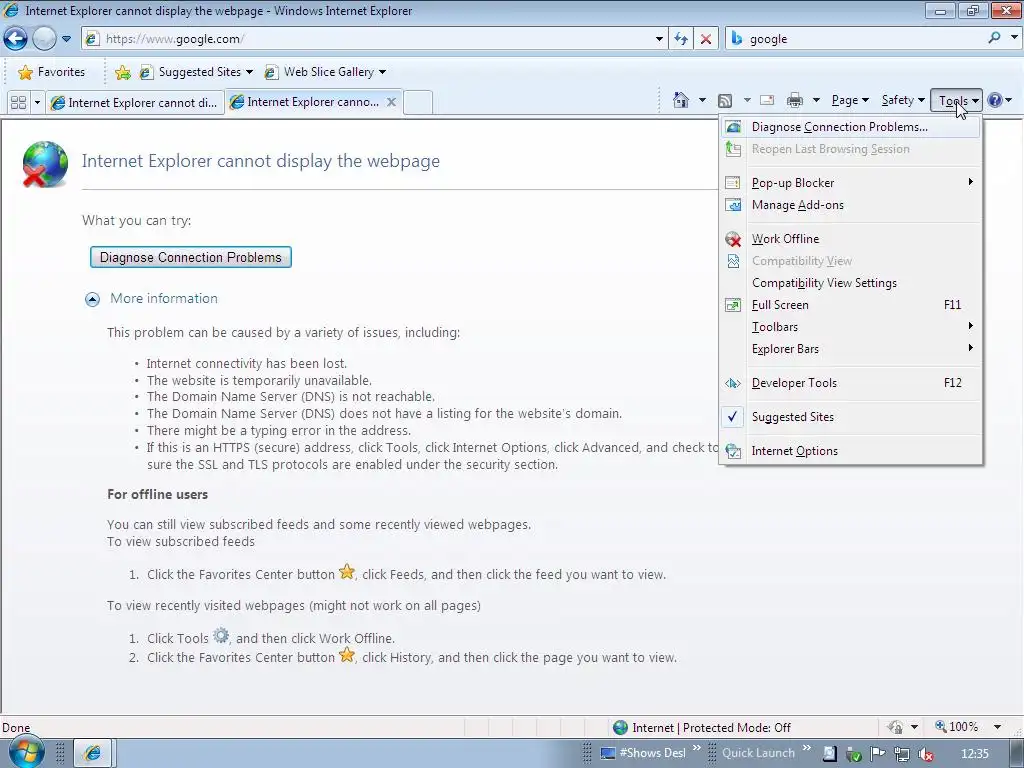
Task: Click the More information link text
Action: coord(164,298)
